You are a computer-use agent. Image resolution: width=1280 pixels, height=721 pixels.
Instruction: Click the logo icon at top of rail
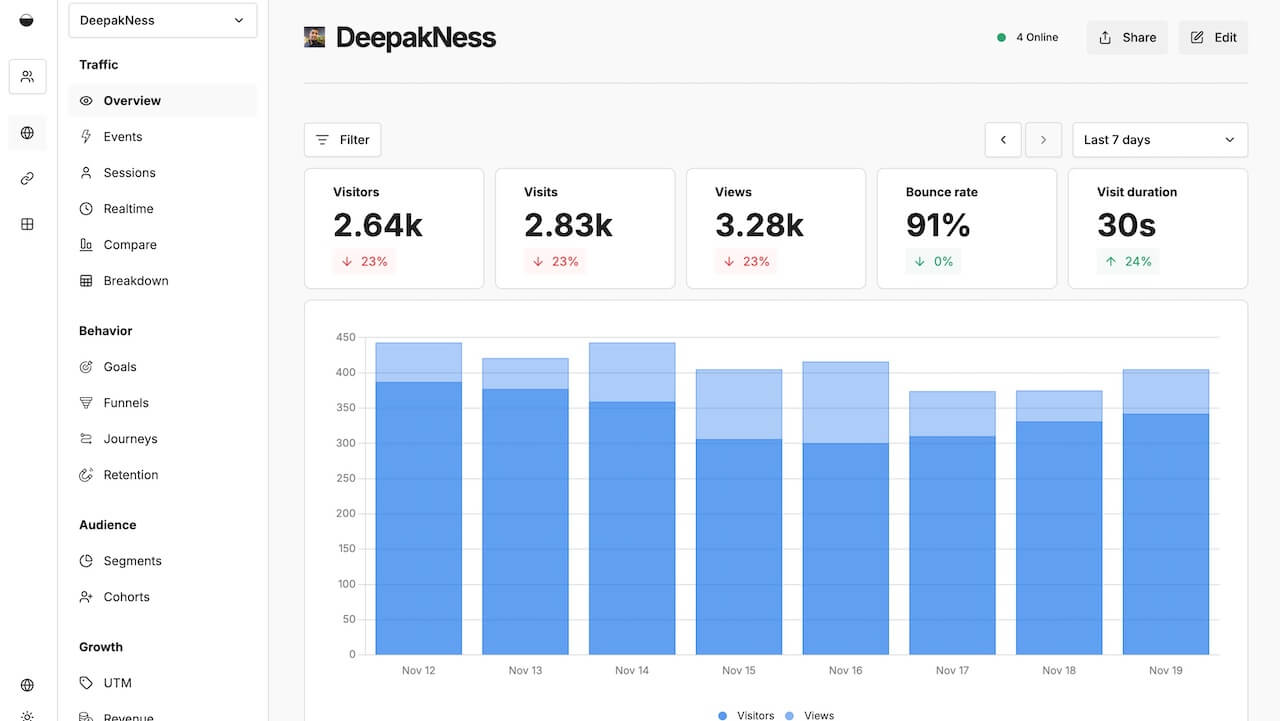click(x=27, y=20)
